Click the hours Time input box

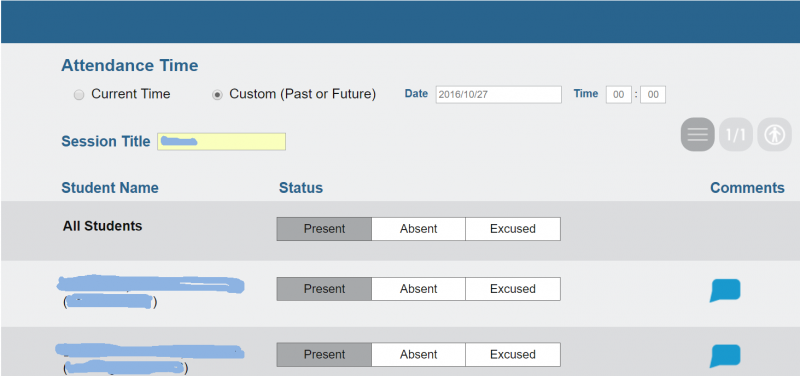pos(618,95)
